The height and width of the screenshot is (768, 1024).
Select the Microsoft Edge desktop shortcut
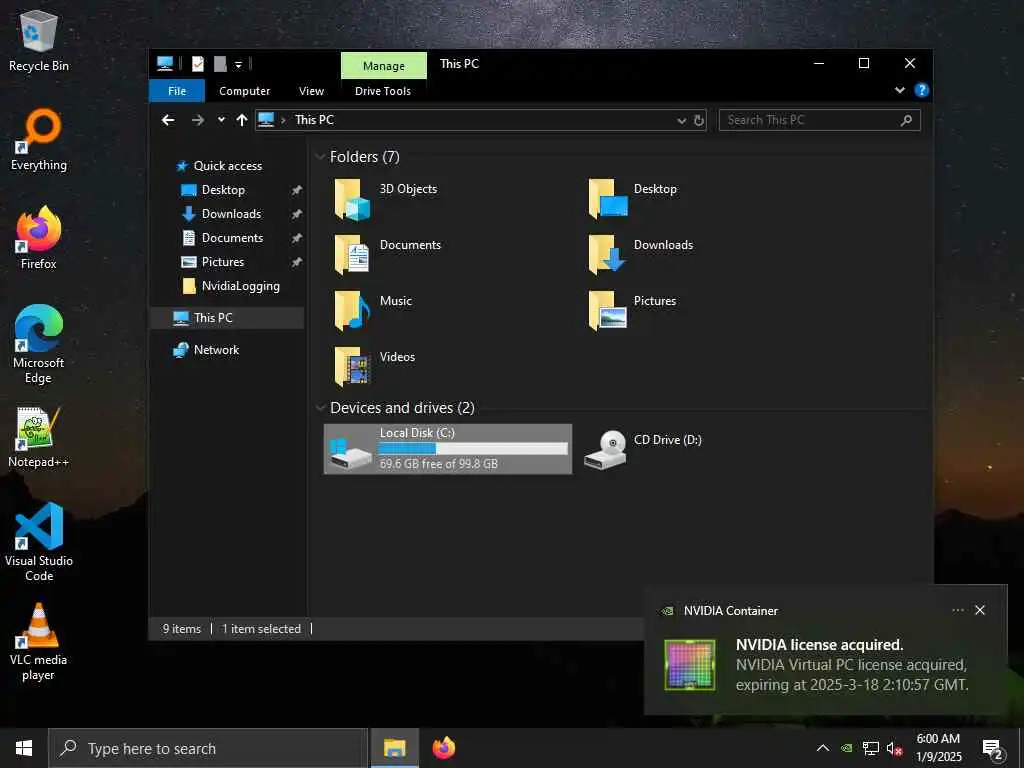(39, 344)
